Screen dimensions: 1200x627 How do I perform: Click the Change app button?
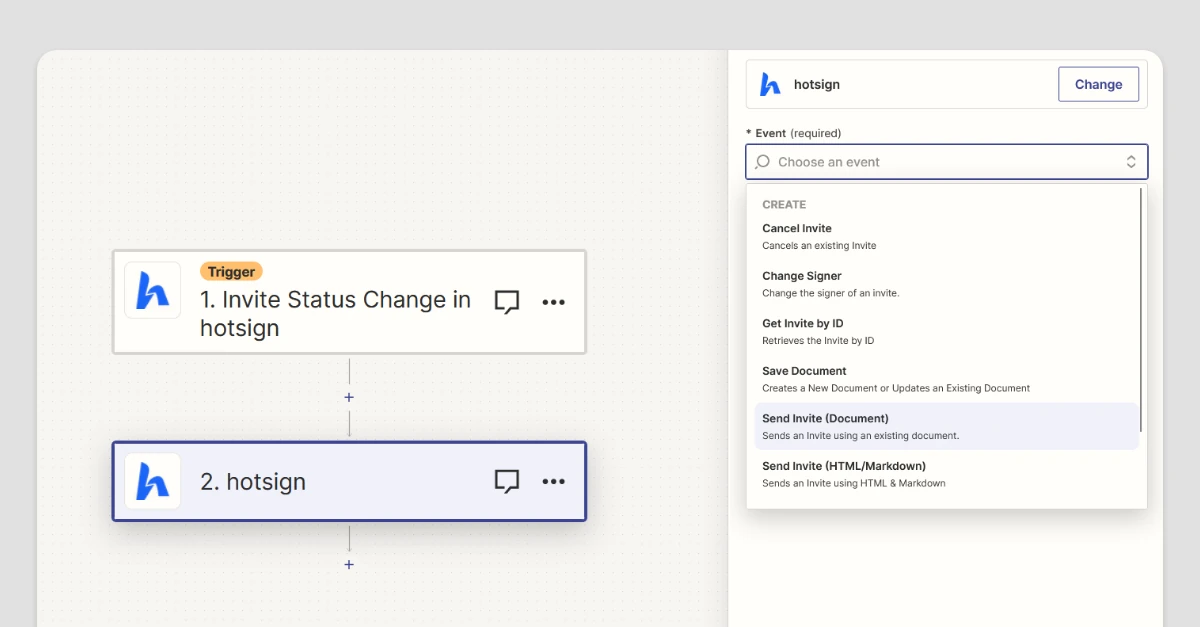pyautogui.click(x=1098, y=84)
